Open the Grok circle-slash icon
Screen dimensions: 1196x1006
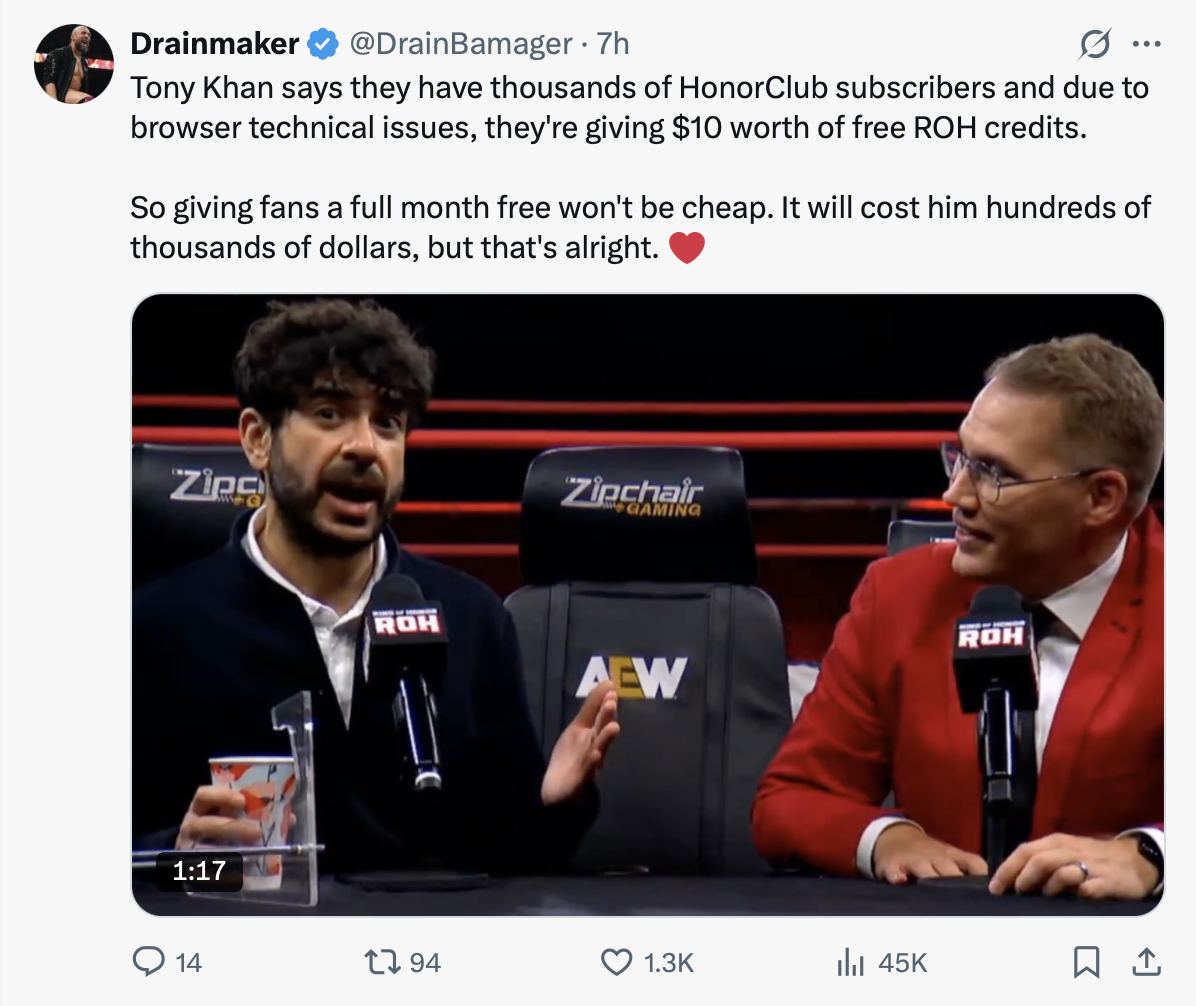(x=1095, y=44)
